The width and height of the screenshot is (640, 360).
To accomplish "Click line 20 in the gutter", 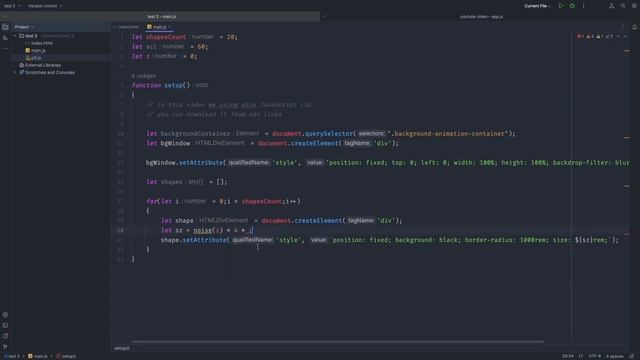I will coord(120,230).
